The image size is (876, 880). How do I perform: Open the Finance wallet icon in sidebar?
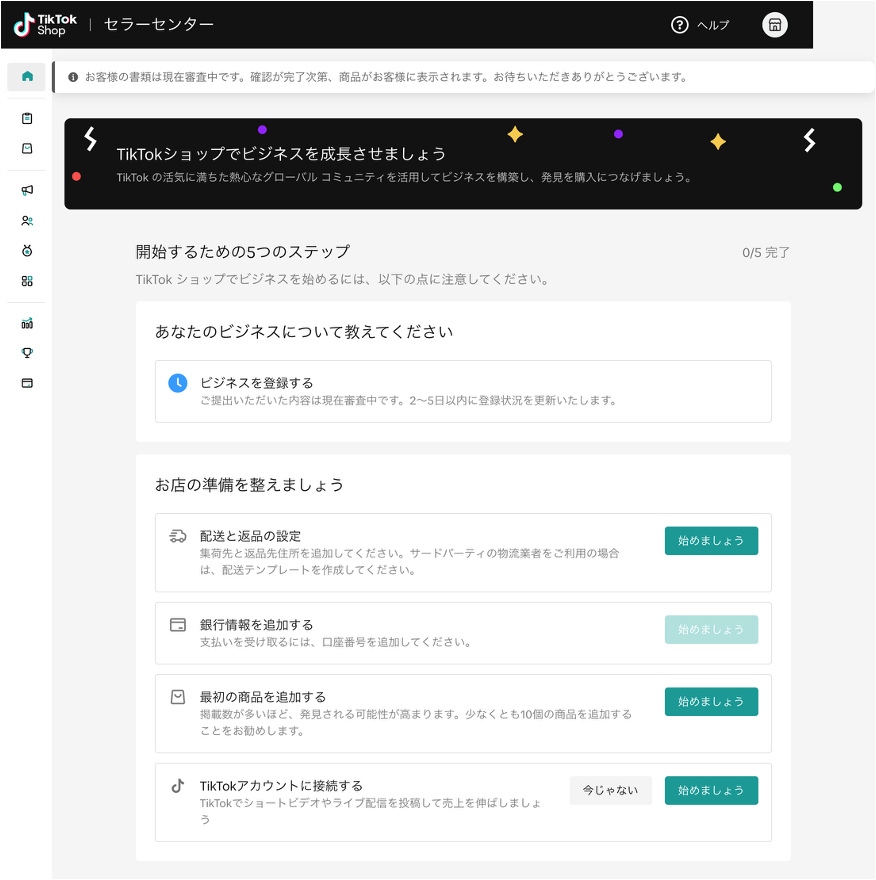27,383
